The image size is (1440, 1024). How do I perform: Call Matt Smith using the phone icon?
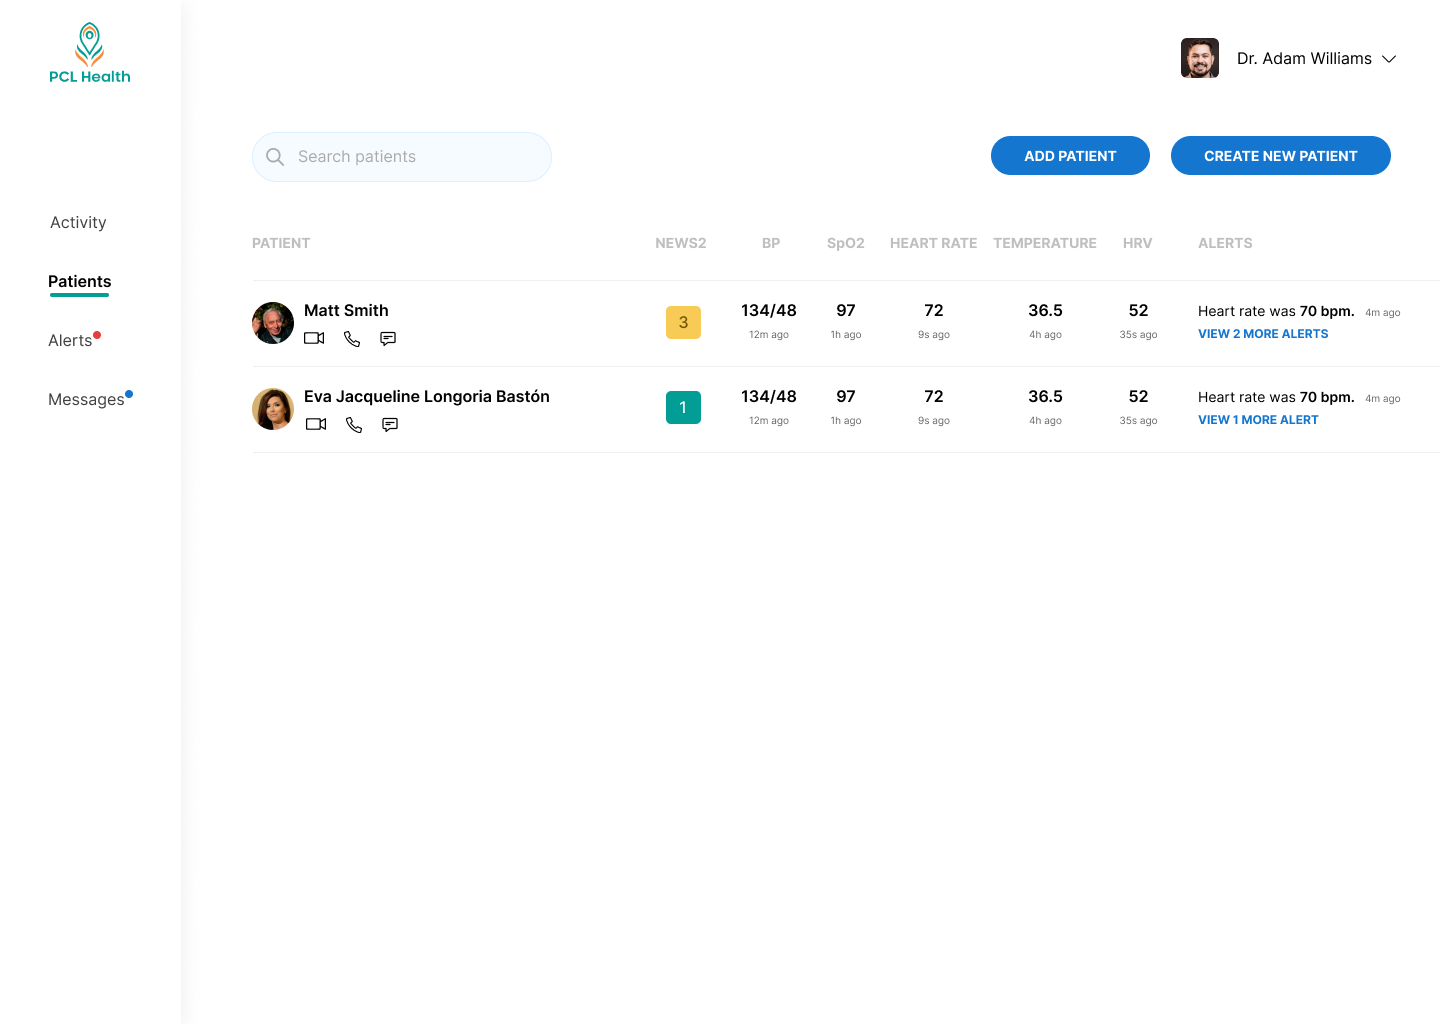coord(351,338)
